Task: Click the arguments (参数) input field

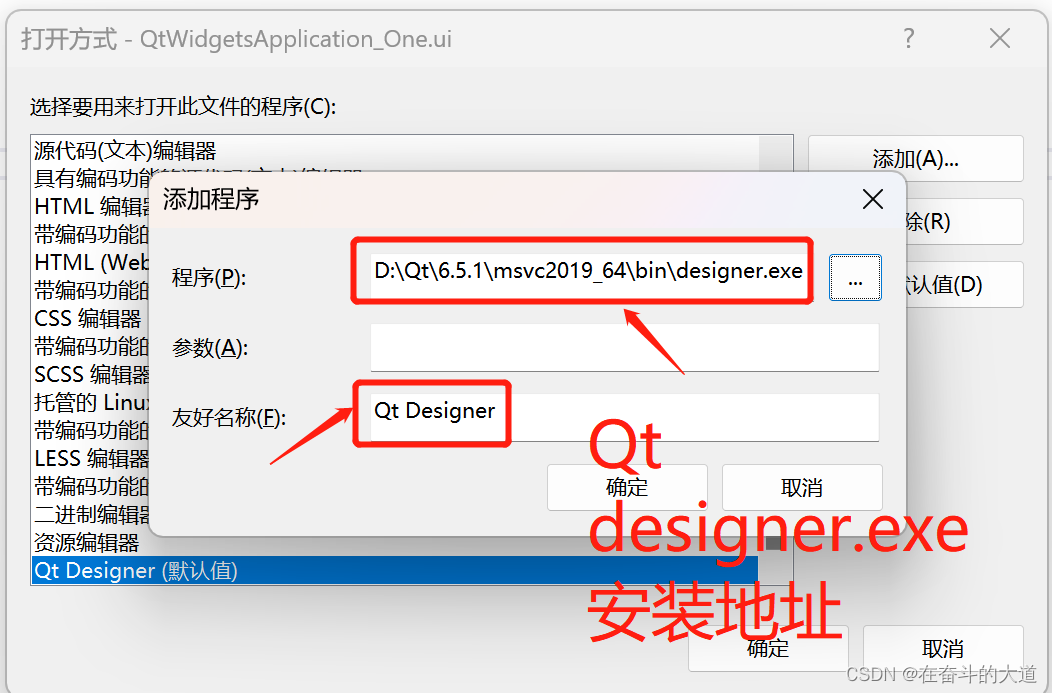Action: click(x=625, y=348)
